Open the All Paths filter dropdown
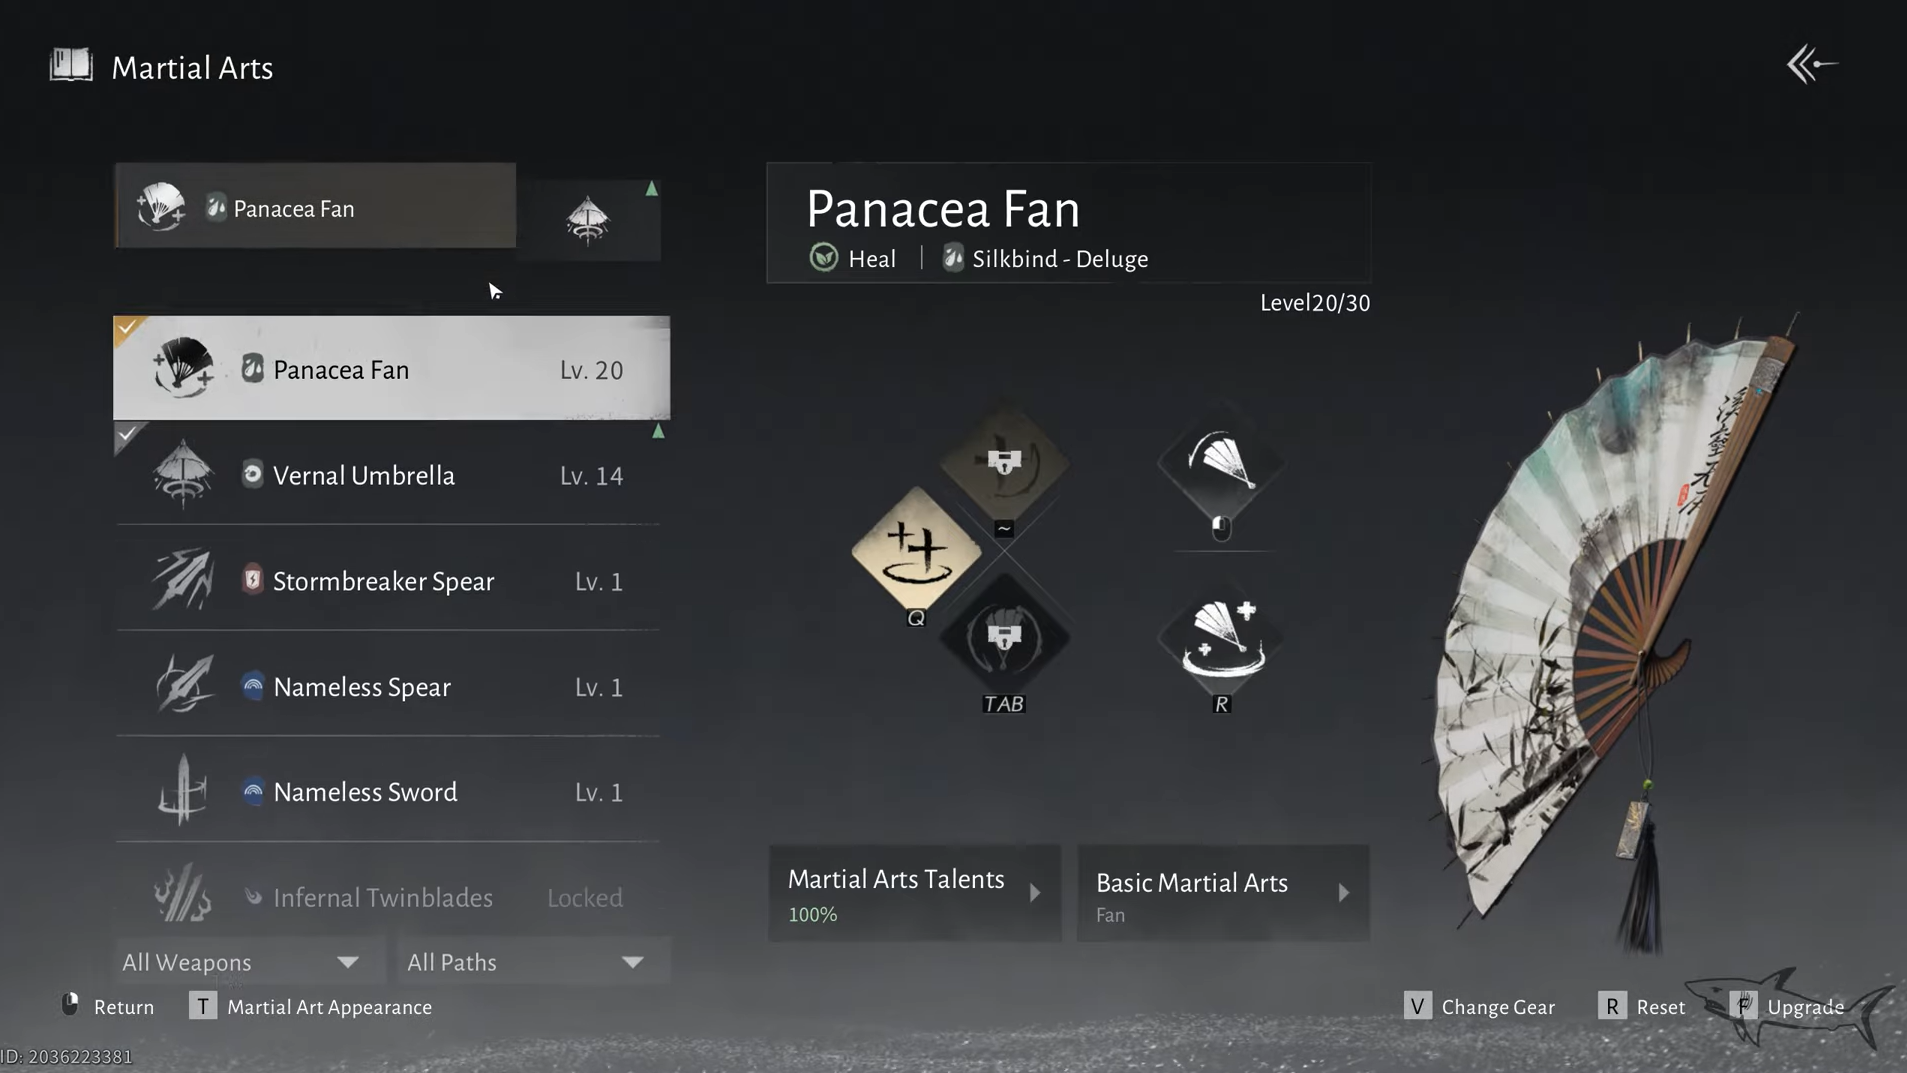 tap(526, 962)
